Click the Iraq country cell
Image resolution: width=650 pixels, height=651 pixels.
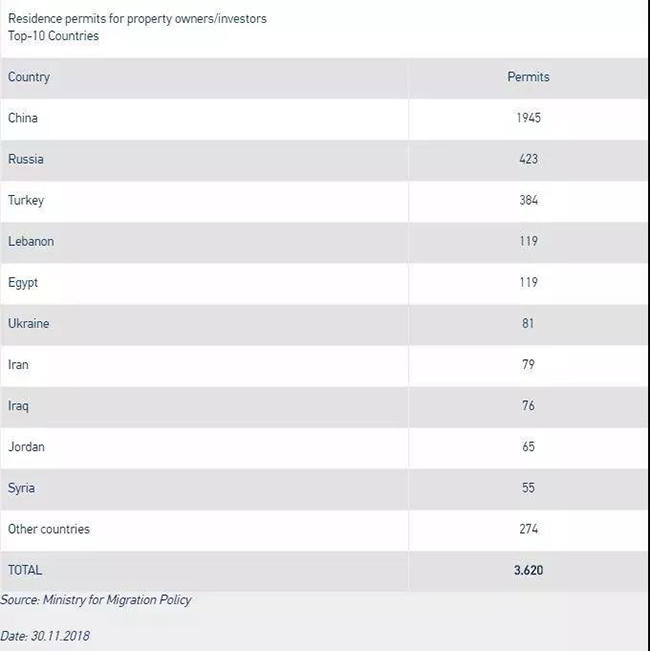click(18, 405)
